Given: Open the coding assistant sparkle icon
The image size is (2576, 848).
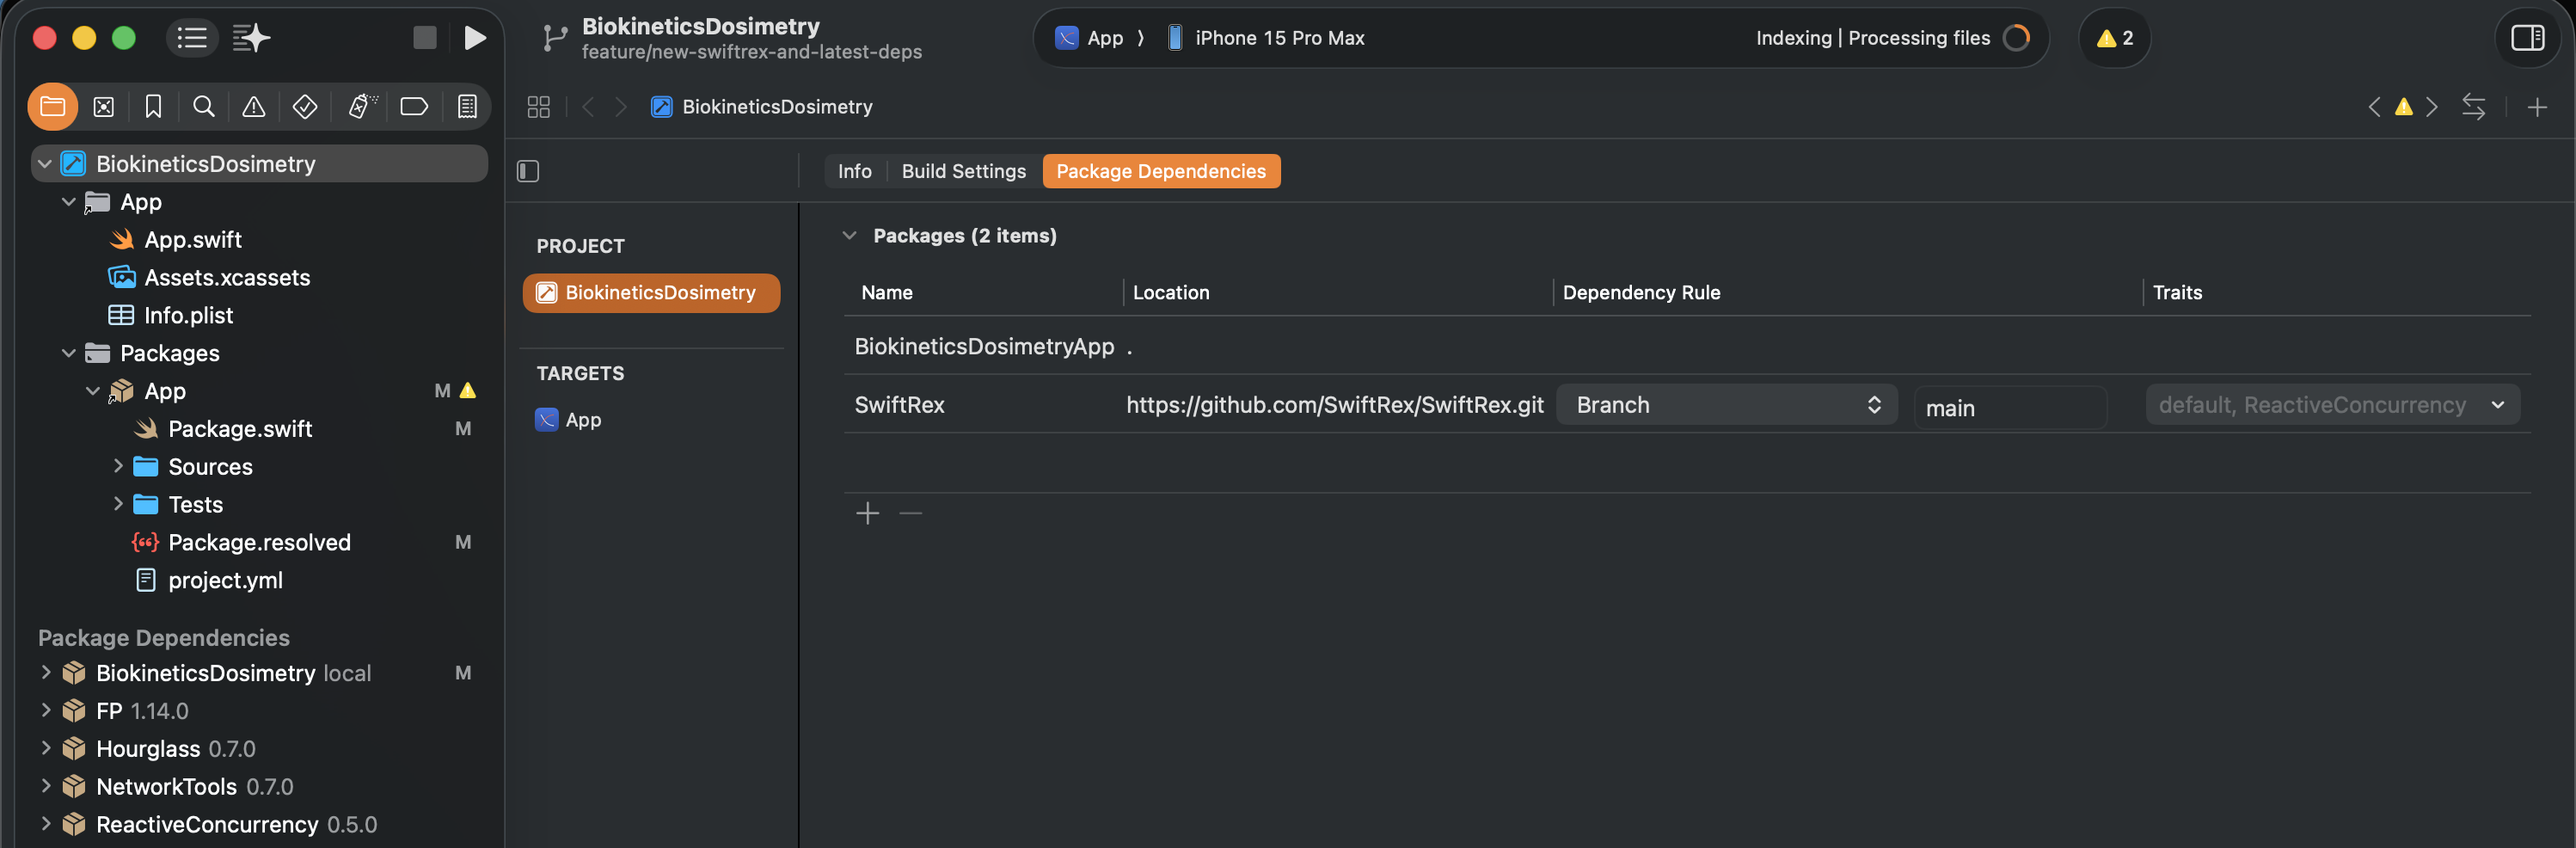Looking at the screenshot, I should click(251, 38).
